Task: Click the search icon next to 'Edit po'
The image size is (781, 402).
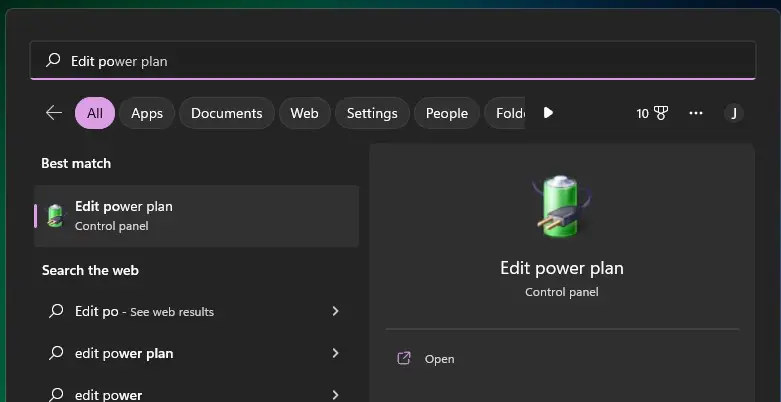Action: (56, 311)
